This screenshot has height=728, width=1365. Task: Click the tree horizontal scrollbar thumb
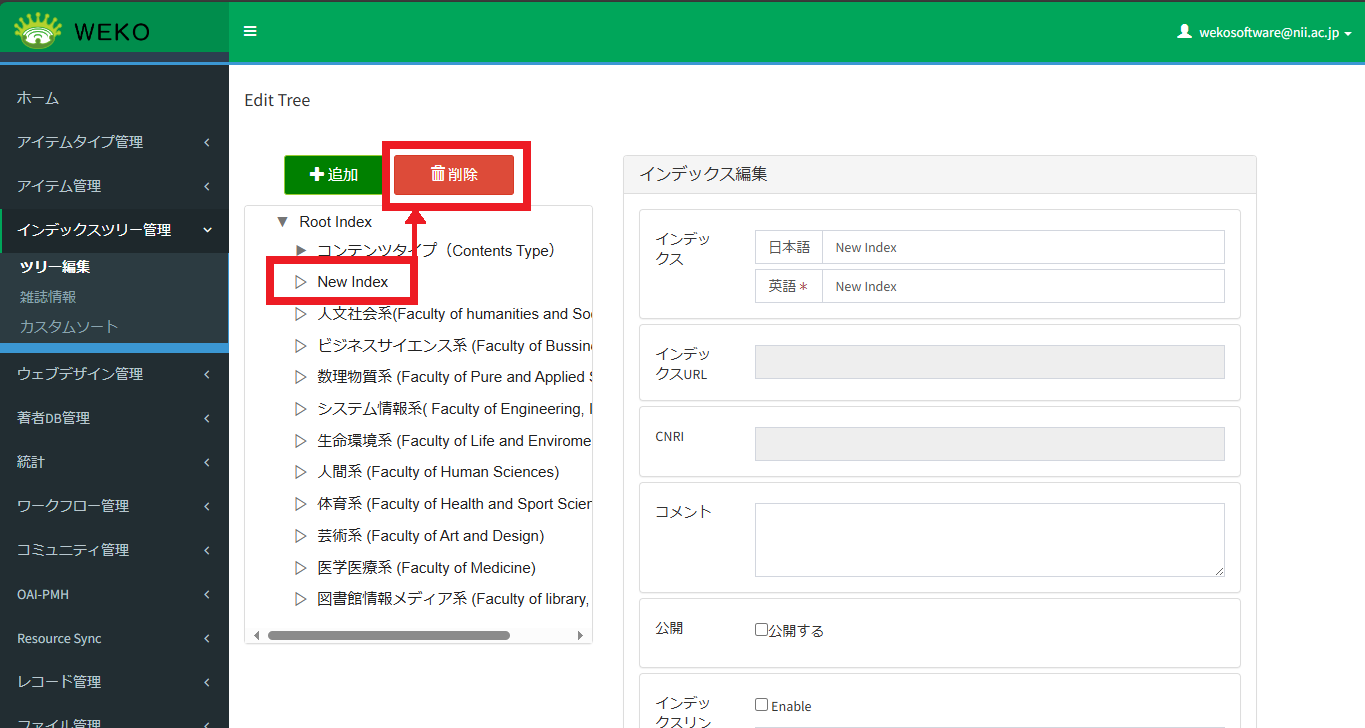point(388,635)
